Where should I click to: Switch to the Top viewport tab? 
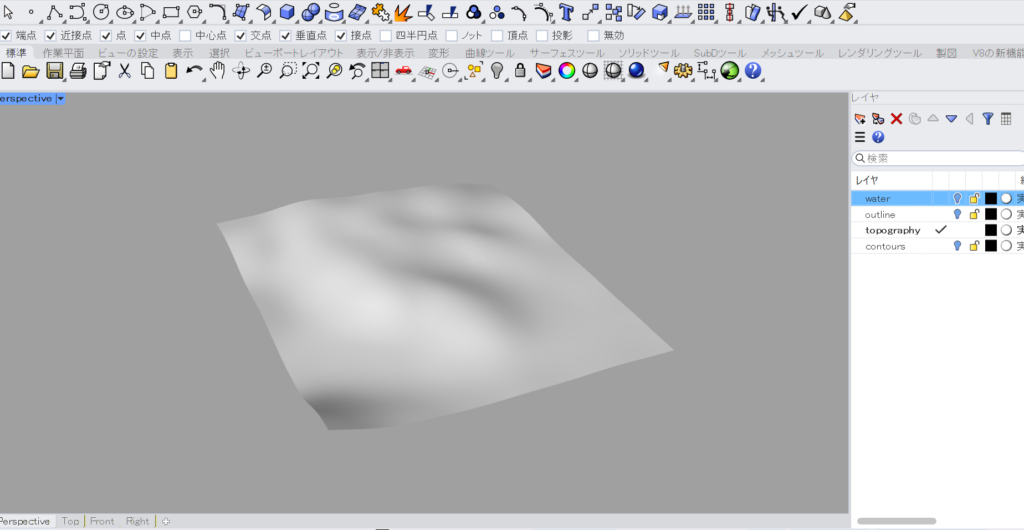[70, 521]
